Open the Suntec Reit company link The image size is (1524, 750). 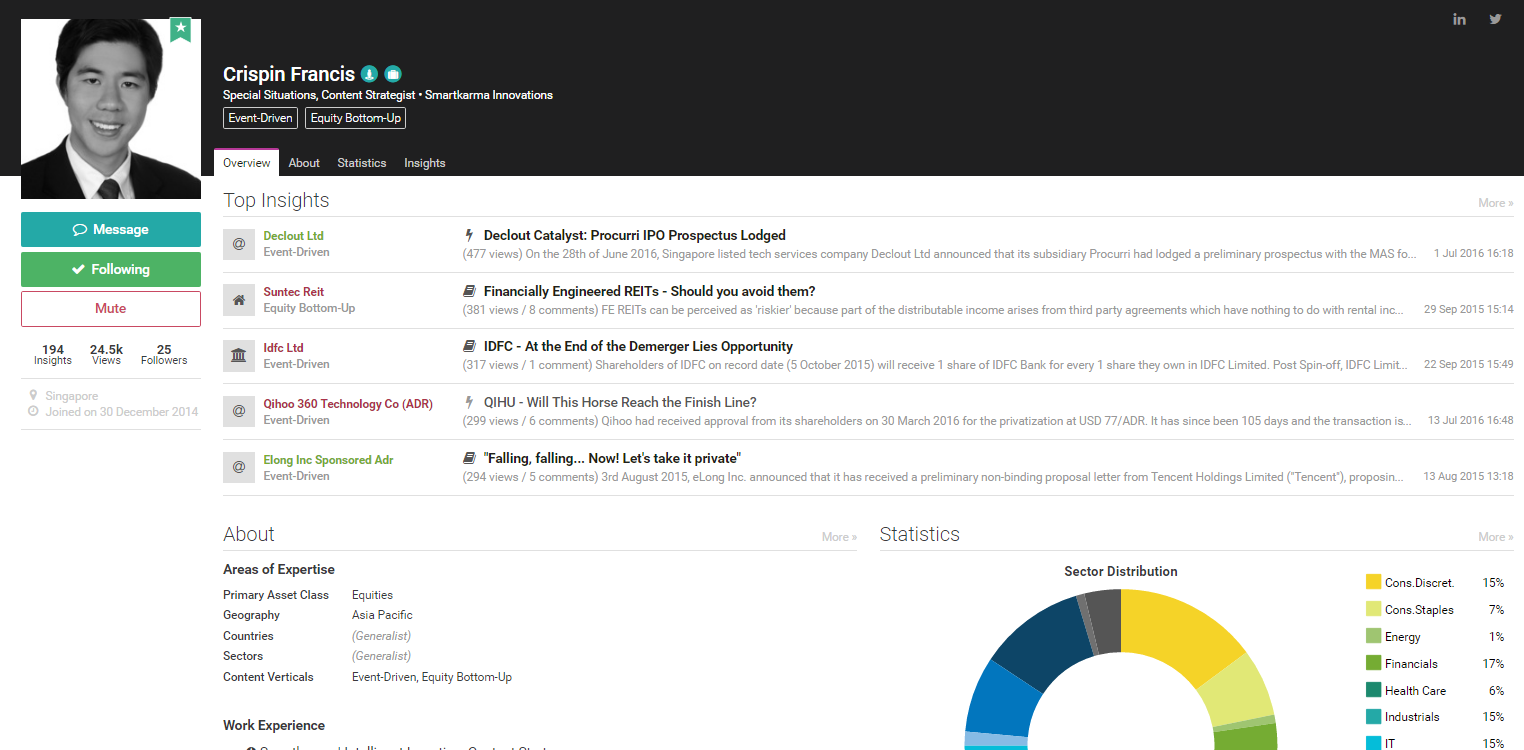click(293, 292)
